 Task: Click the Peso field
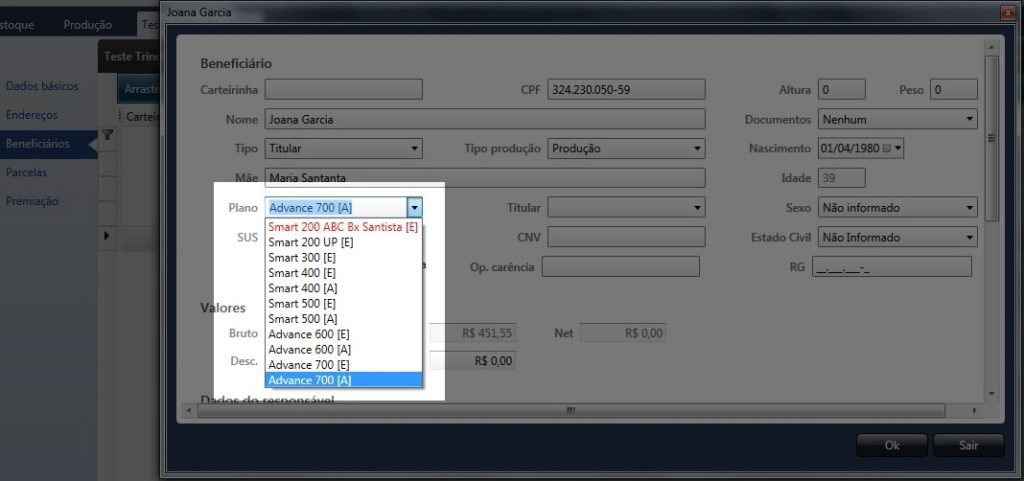(953, 89)
